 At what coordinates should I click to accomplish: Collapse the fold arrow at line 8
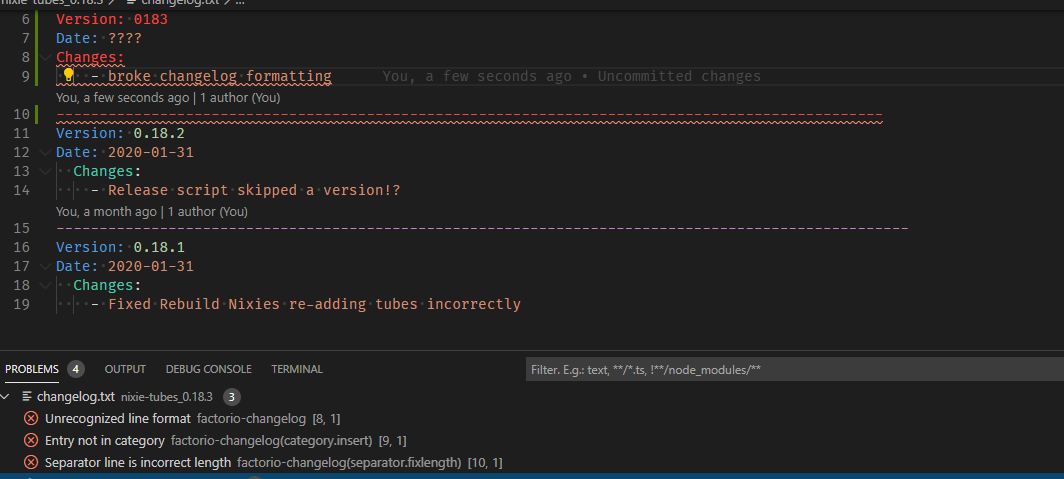click(44, 57)
